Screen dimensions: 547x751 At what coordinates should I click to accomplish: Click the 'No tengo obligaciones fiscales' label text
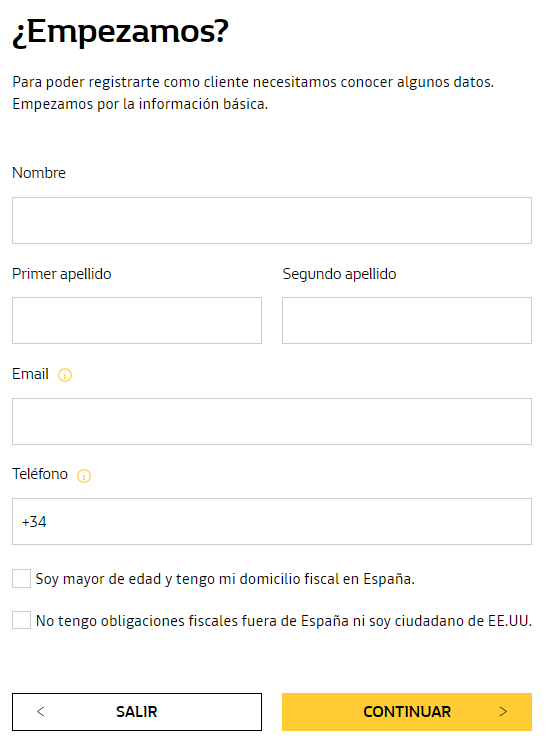284,621
